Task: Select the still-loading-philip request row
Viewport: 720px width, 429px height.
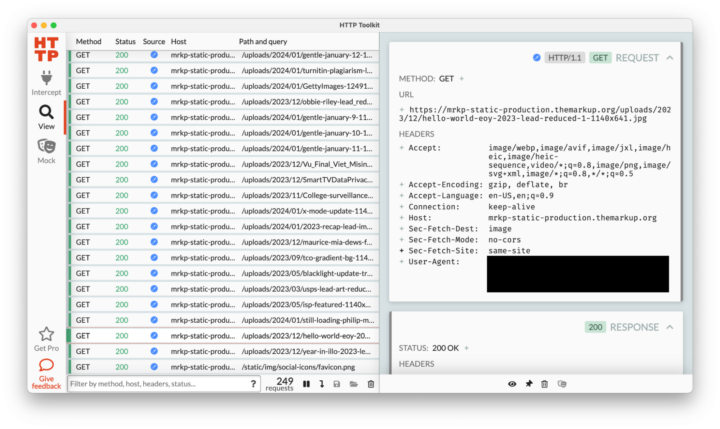Action: 224,320
